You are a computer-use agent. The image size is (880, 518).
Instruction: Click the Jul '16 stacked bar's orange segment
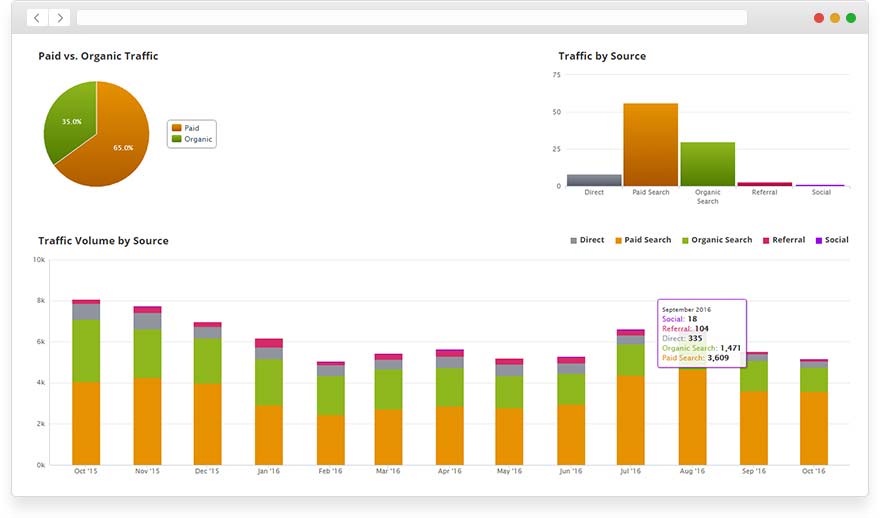tap(630, 420)
